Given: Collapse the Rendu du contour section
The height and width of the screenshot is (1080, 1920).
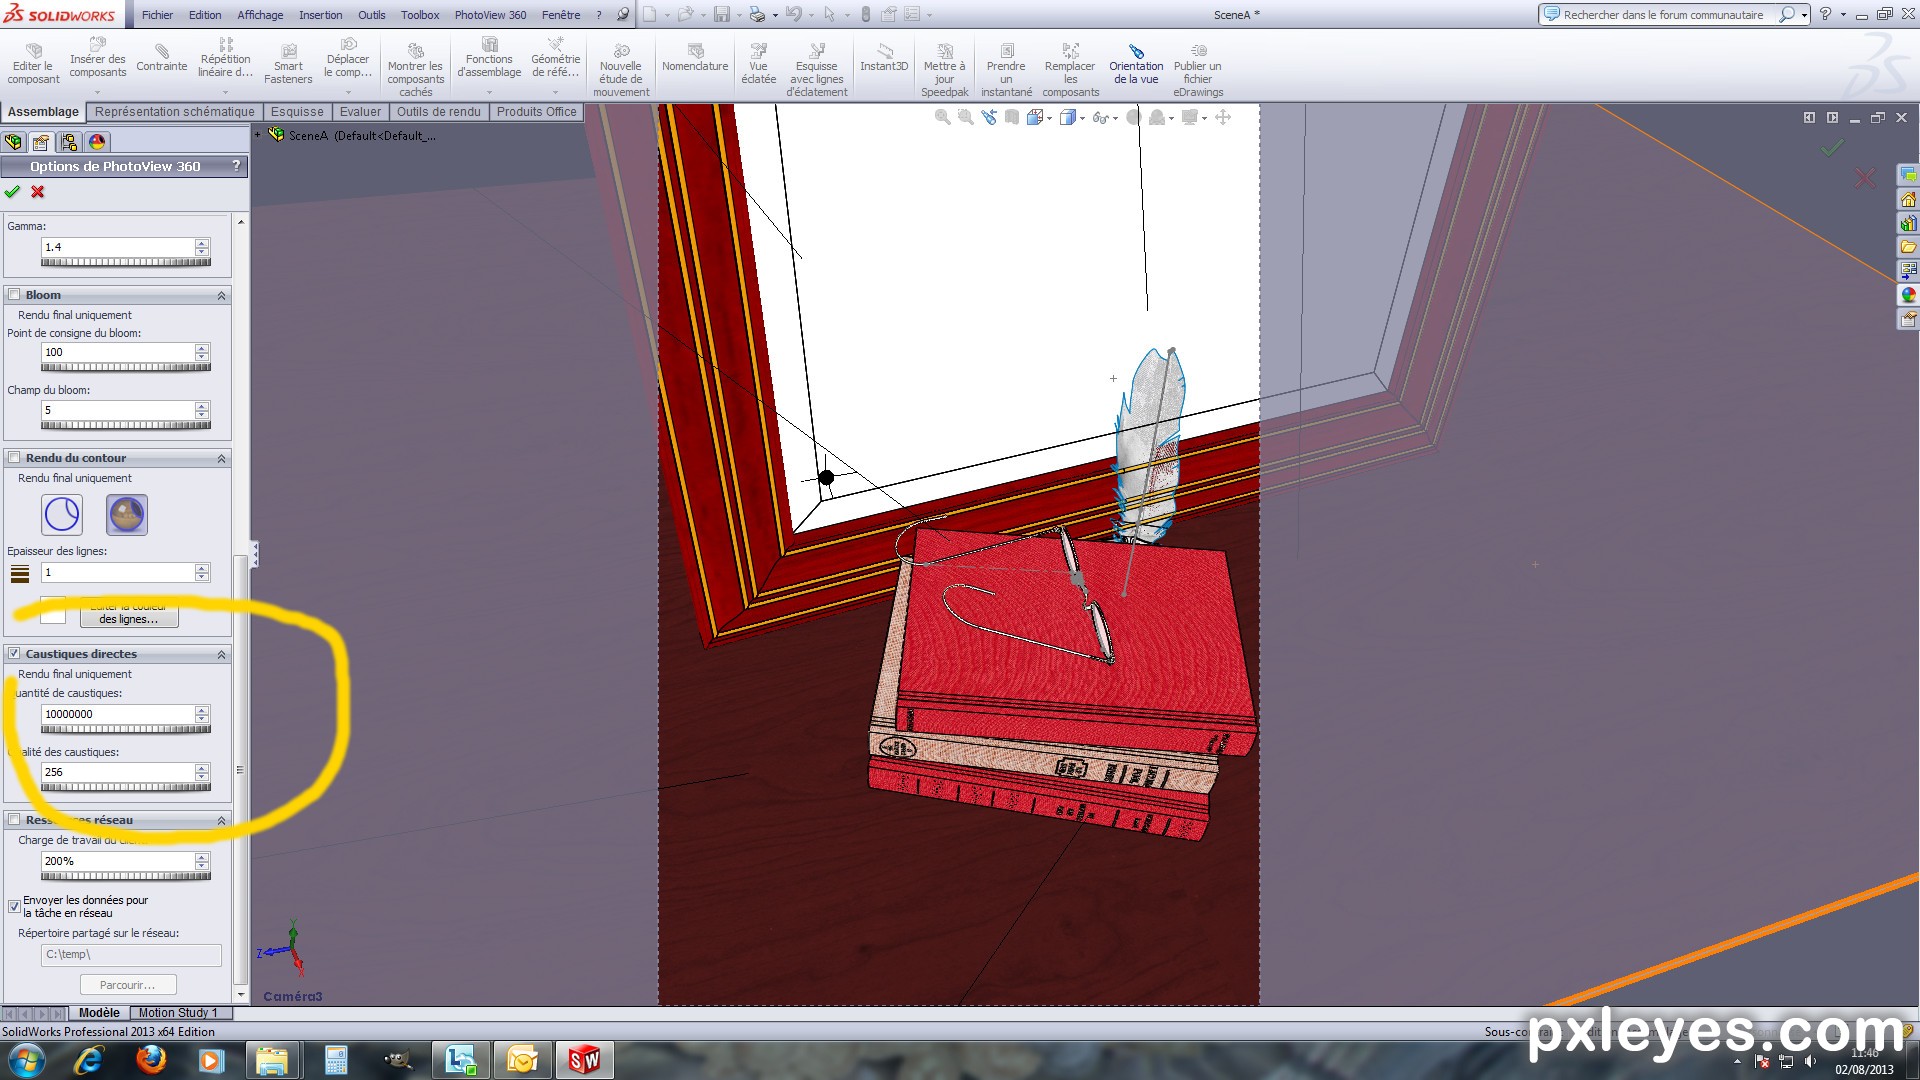Looking at the screenshot, I should coord(221,458).
